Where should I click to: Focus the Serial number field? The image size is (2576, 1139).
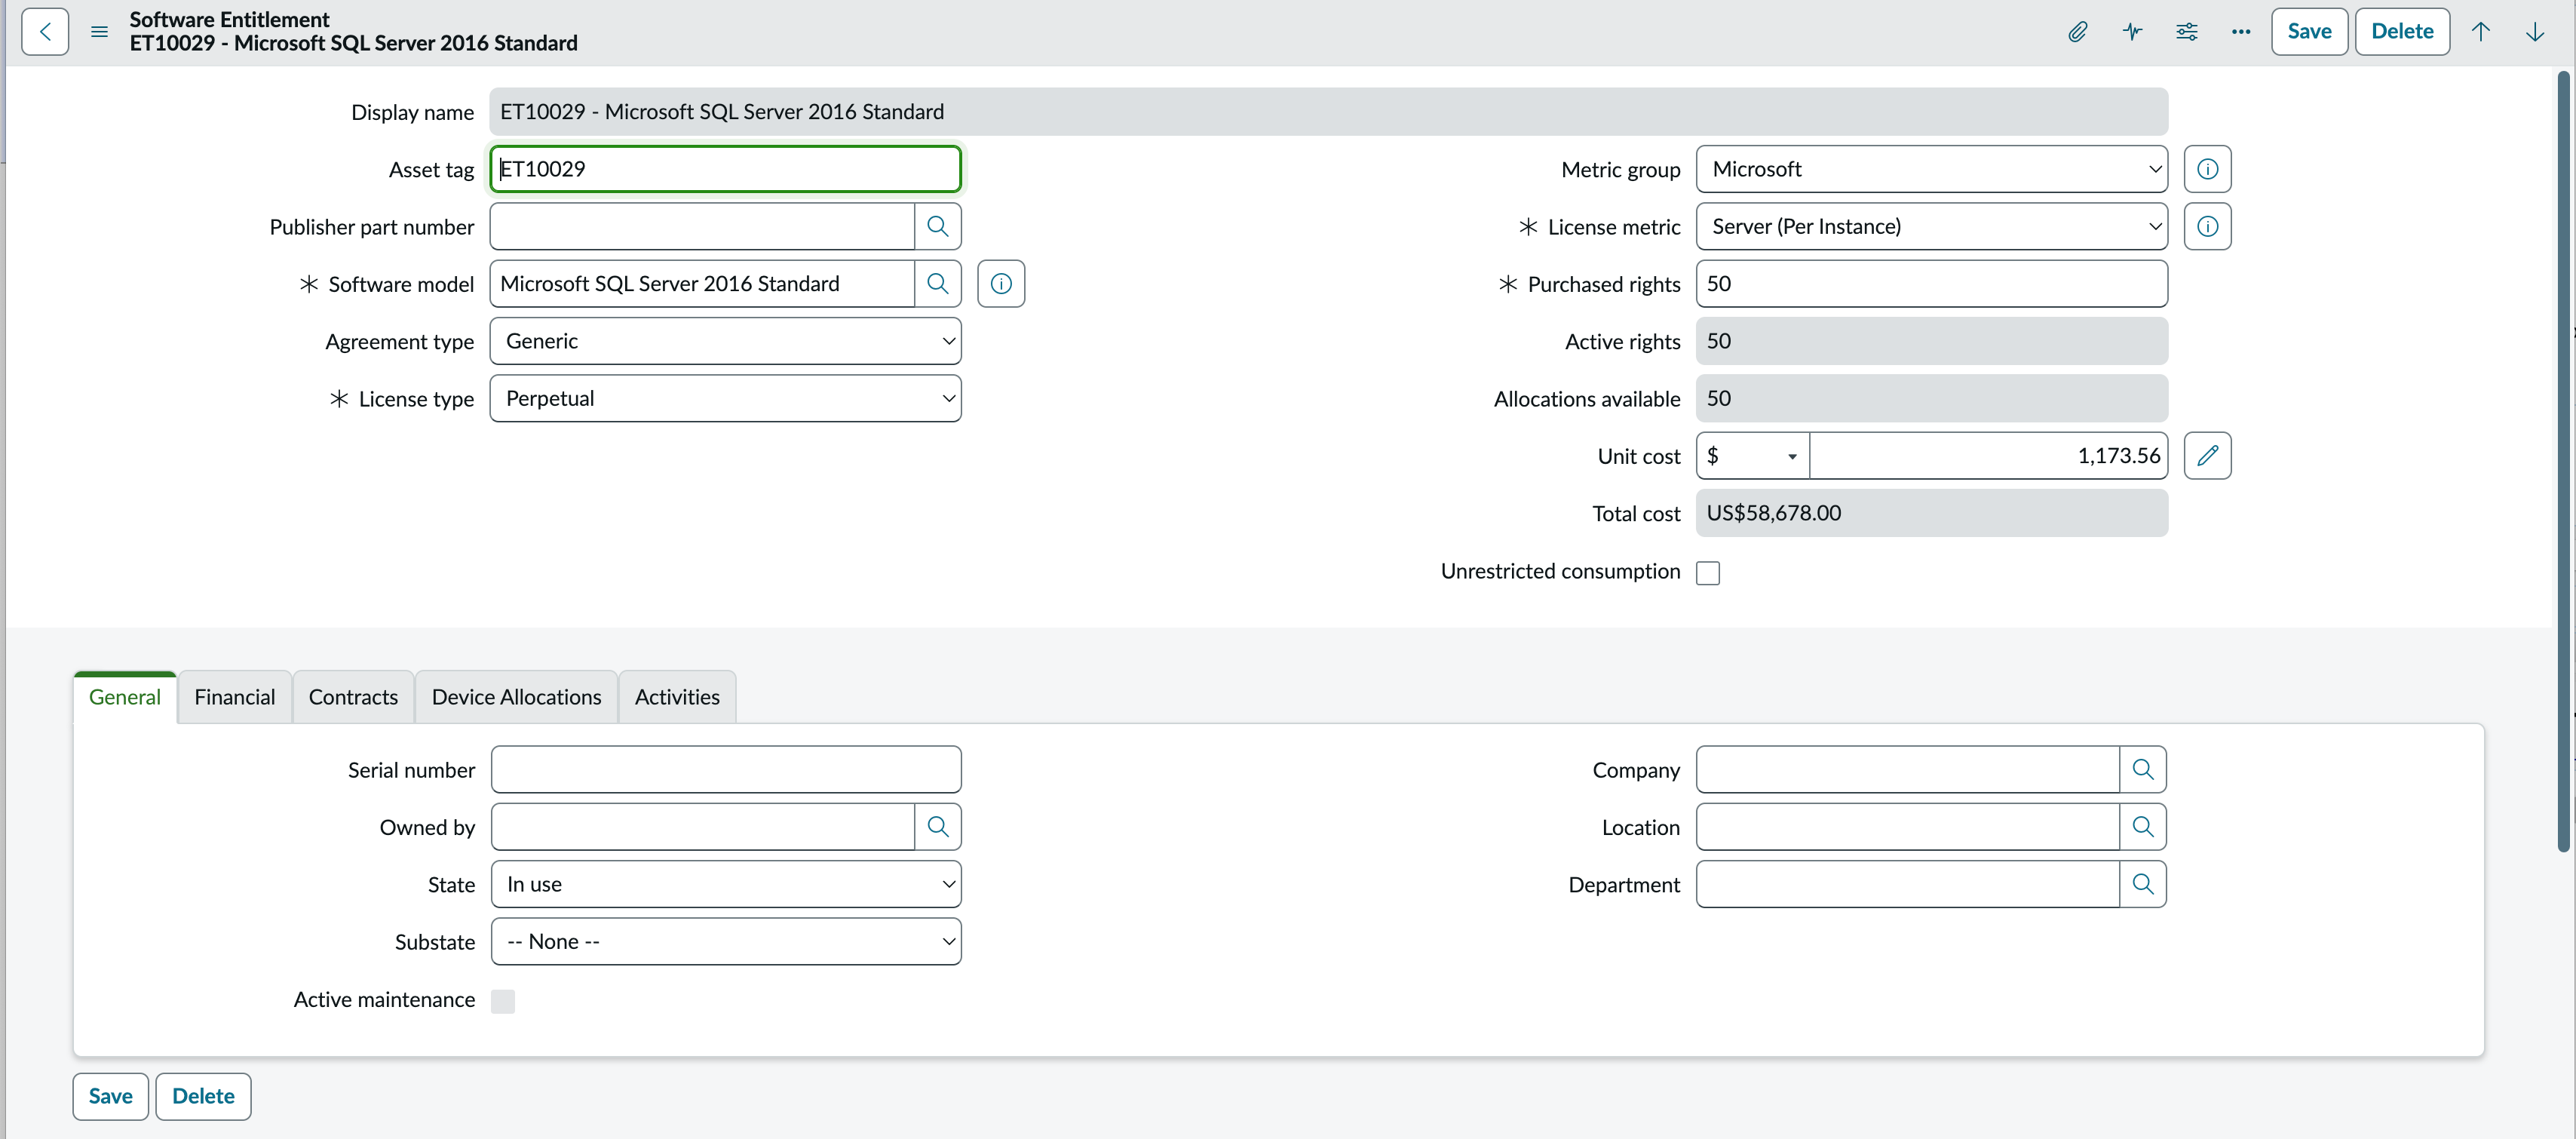click(726, 769)
